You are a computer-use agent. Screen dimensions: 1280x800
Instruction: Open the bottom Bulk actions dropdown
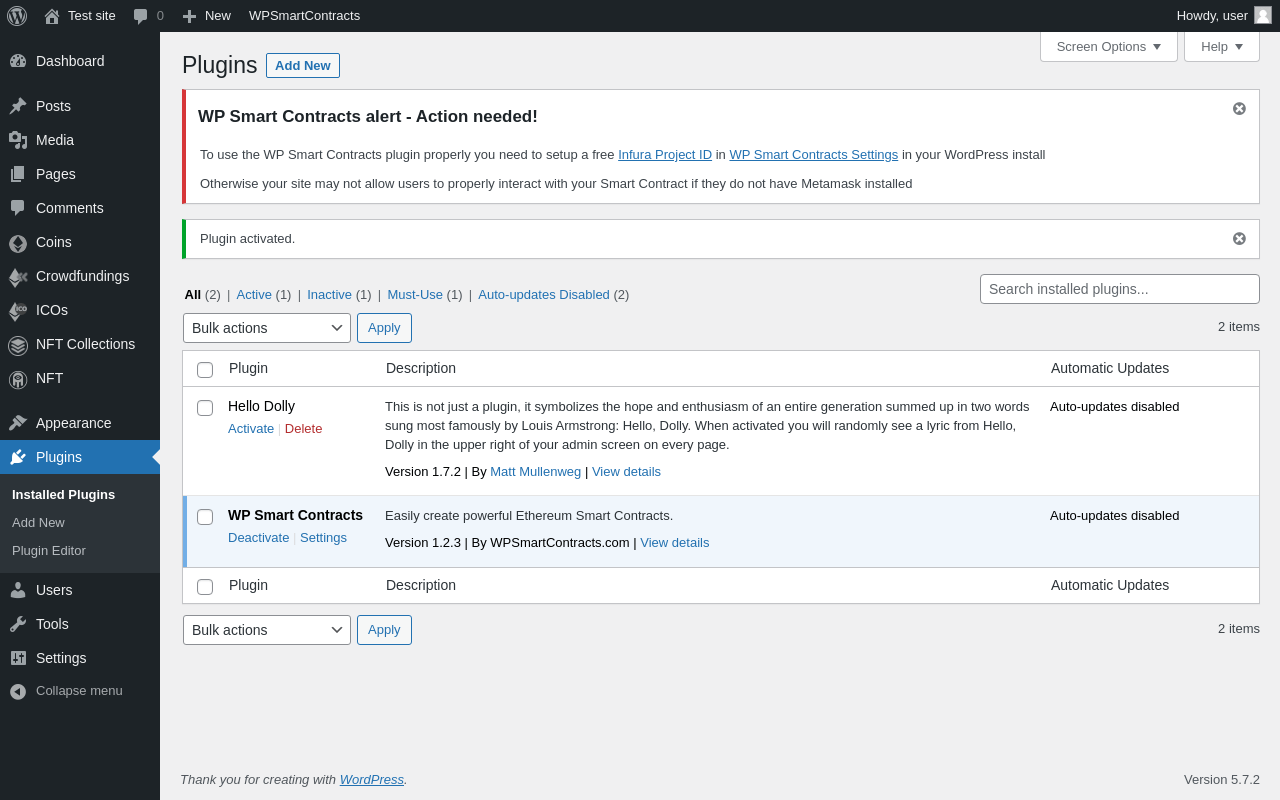[x=267, y=630]
